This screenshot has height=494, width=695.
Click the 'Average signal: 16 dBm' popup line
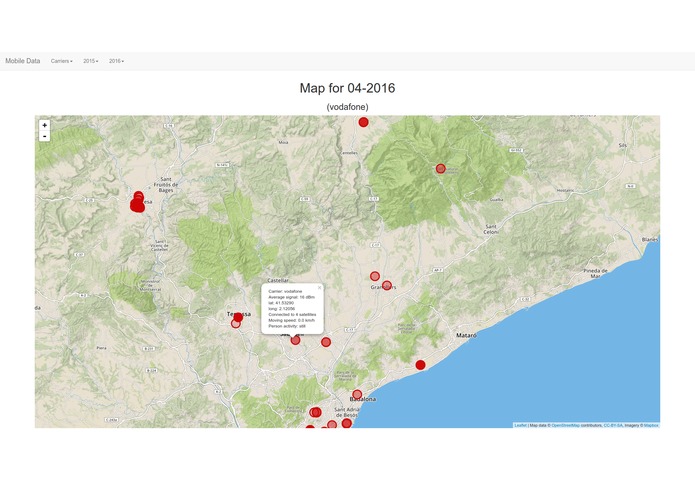coord(291,297)
